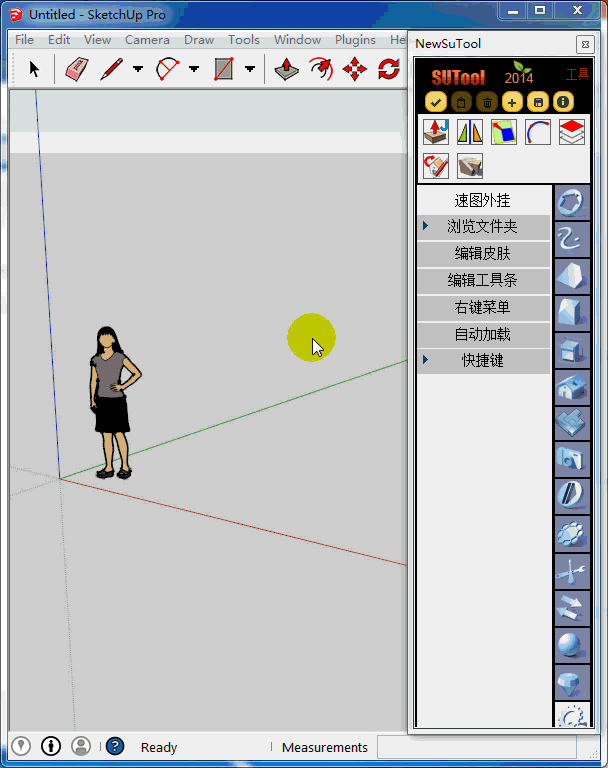Image resolution: width=608 pixels, height=768 pixels.
Task: Select the Rectangle shape tool
Action: [x=223, y=69]
